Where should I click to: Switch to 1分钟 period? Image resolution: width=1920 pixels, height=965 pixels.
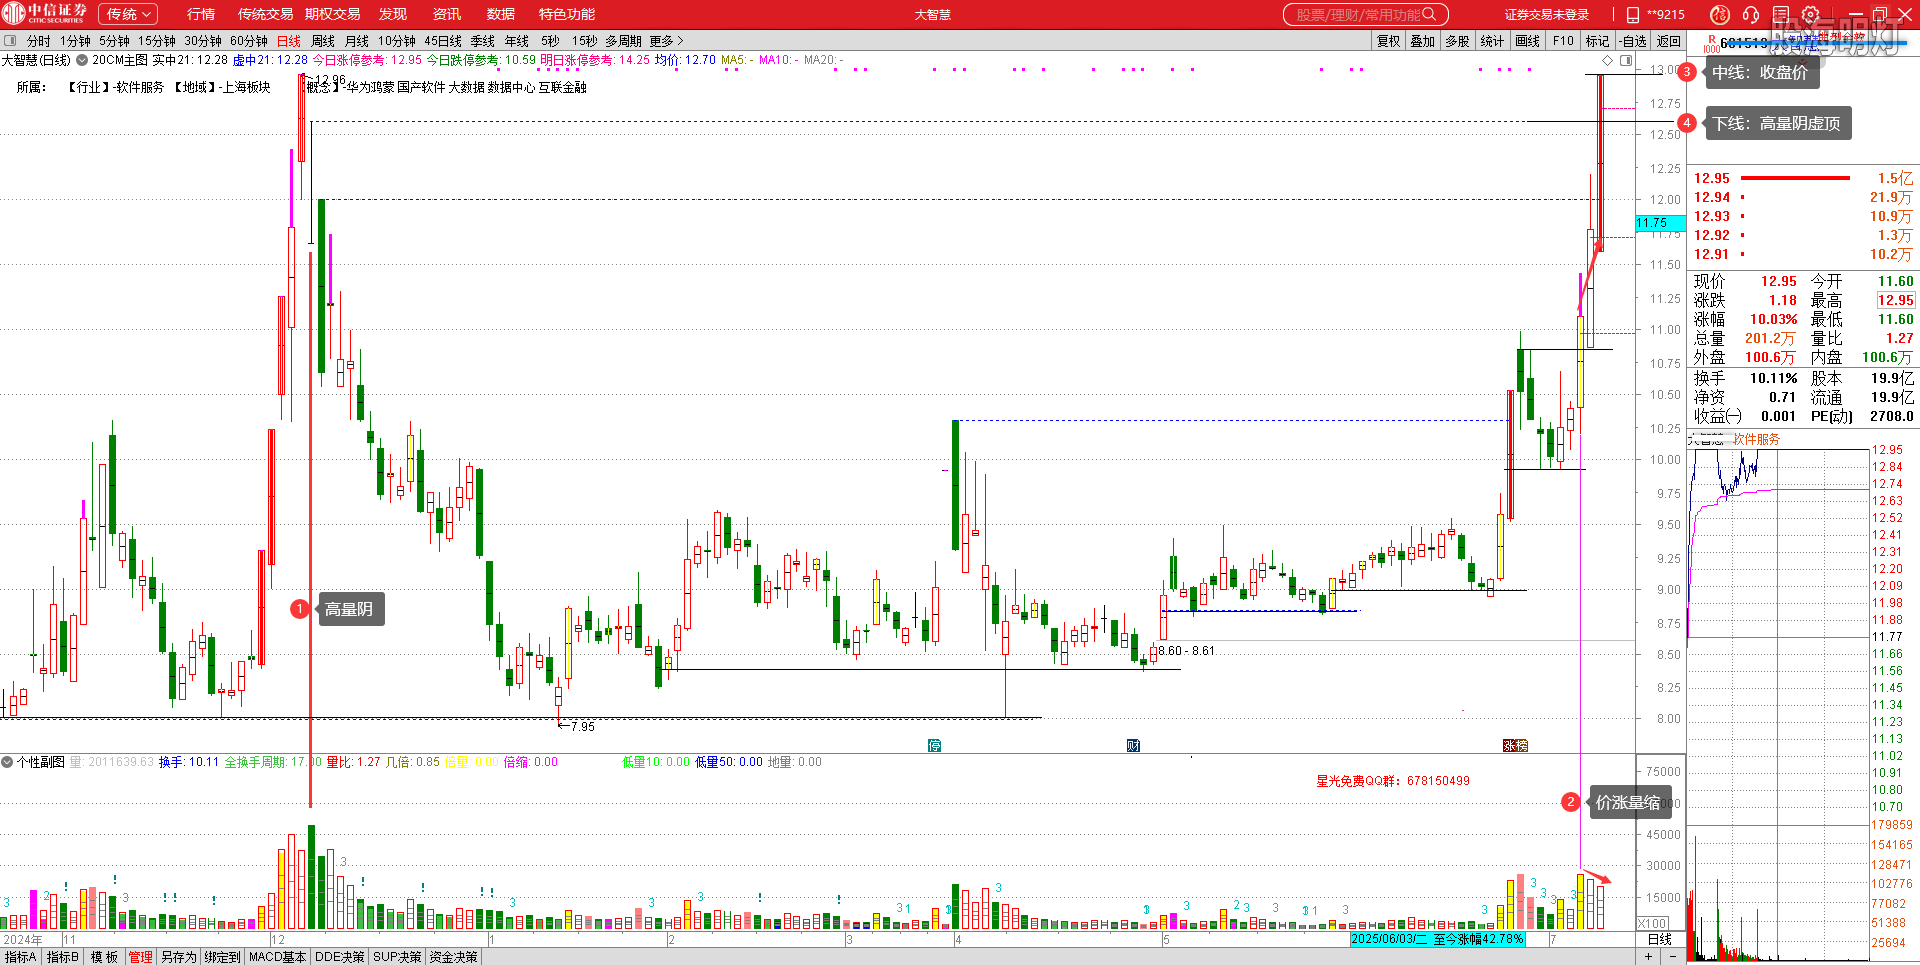pos(75,41)
